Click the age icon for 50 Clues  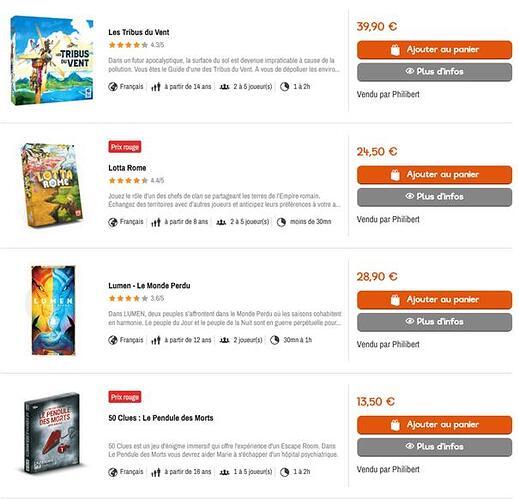click(156, 472)
